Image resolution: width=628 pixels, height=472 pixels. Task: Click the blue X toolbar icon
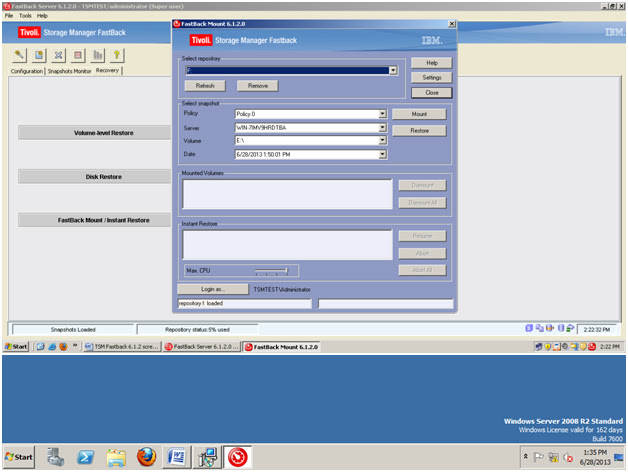[x=58, y=55]
